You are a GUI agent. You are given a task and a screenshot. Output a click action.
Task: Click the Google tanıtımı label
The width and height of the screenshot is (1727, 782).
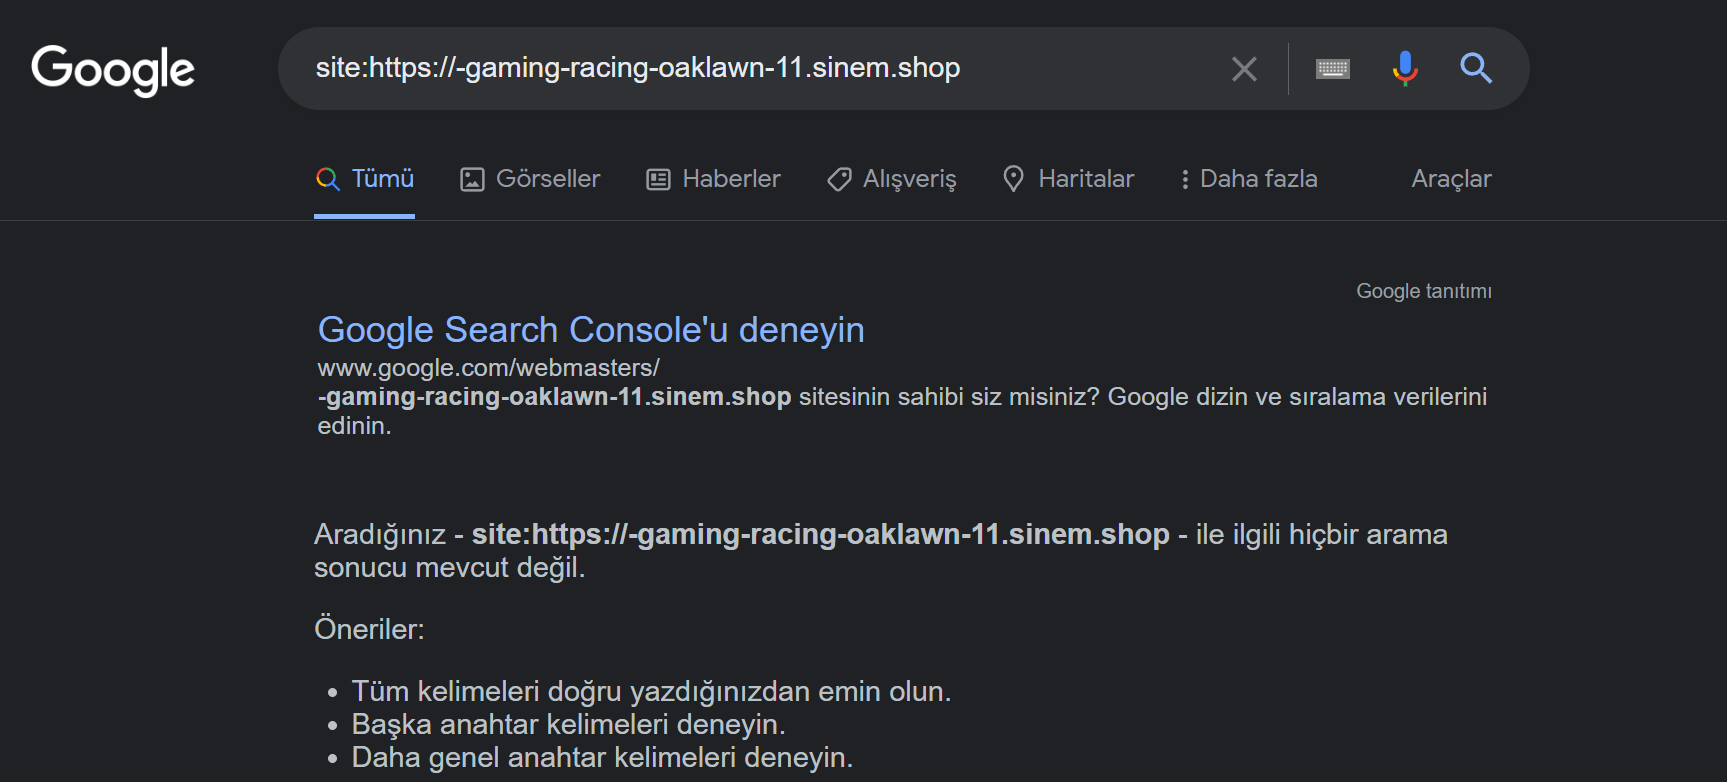coord(1424,291)
